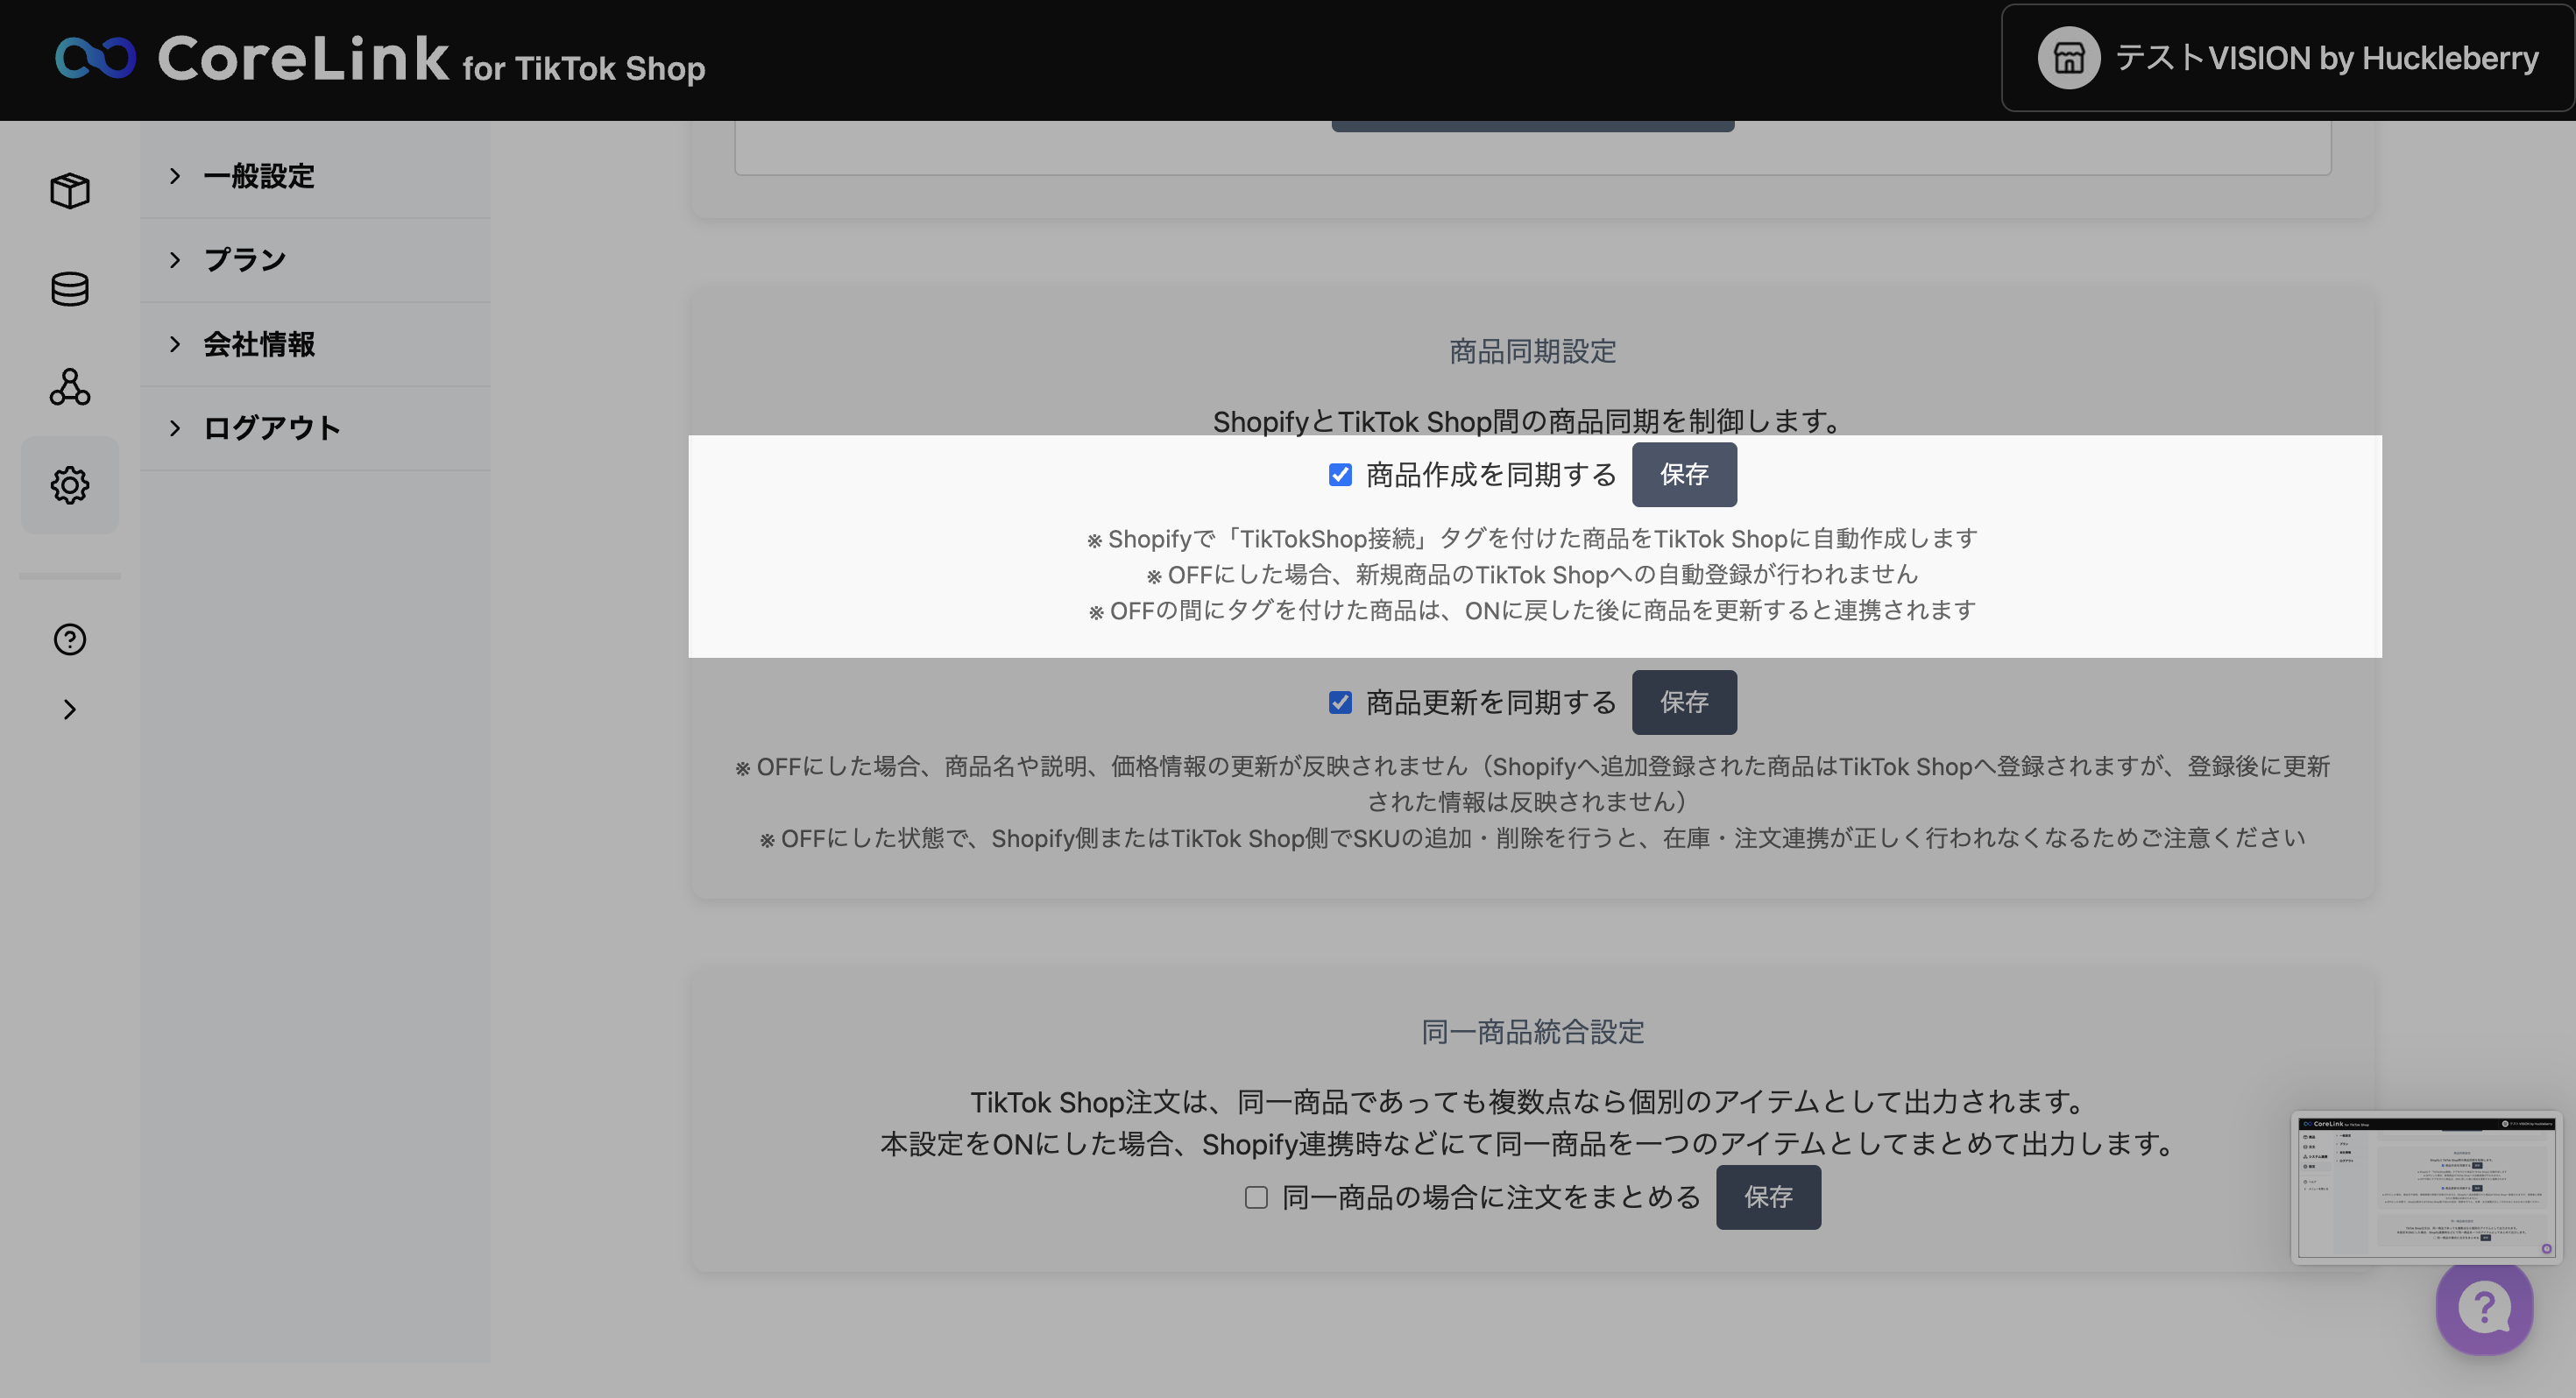Open the 会社情報 menu item
2576x1398 pixels.
[260, 344]
